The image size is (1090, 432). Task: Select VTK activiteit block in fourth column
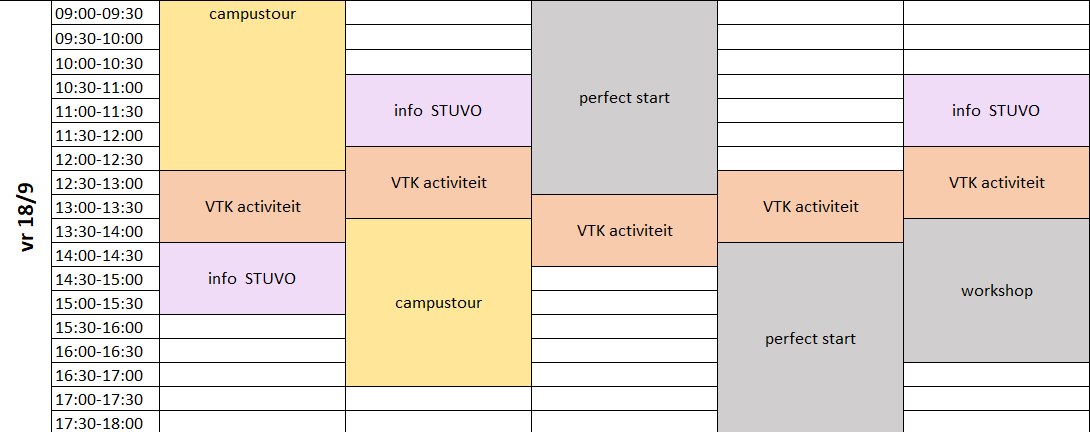tap(811, 207)
